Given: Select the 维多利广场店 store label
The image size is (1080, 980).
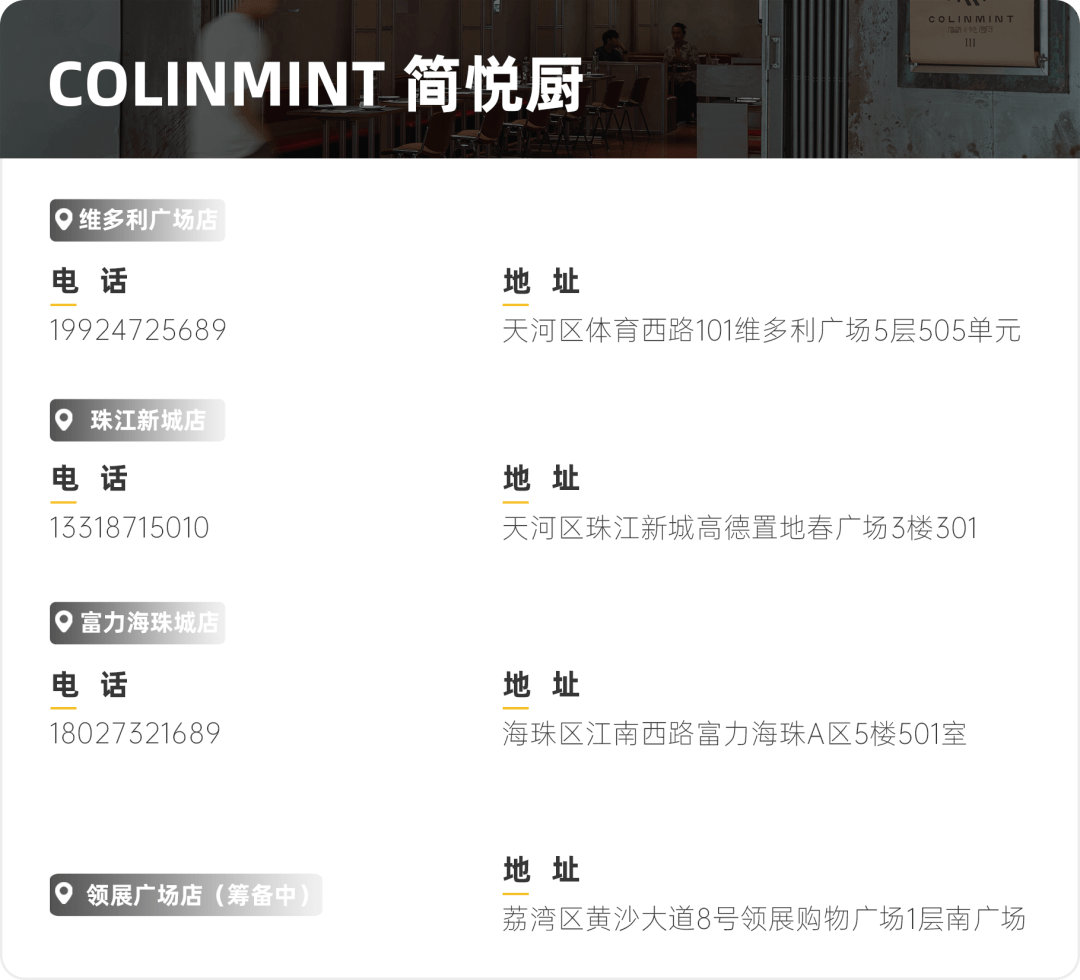Looking at the screenshot, I should coord(137,220).
